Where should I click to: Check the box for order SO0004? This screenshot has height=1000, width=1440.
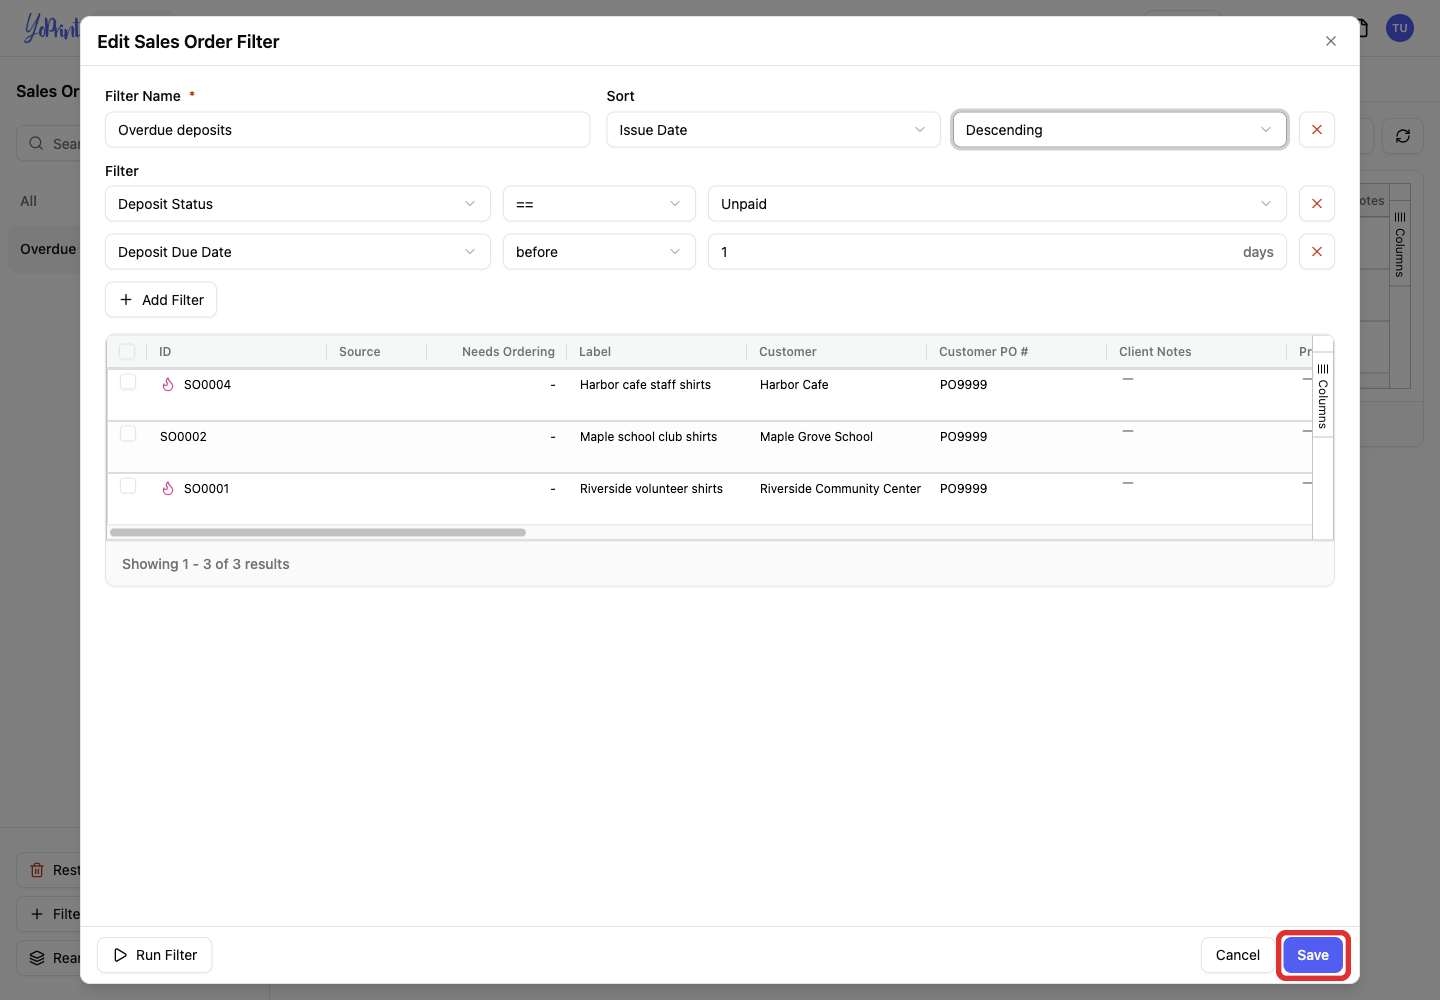point(128,382)
